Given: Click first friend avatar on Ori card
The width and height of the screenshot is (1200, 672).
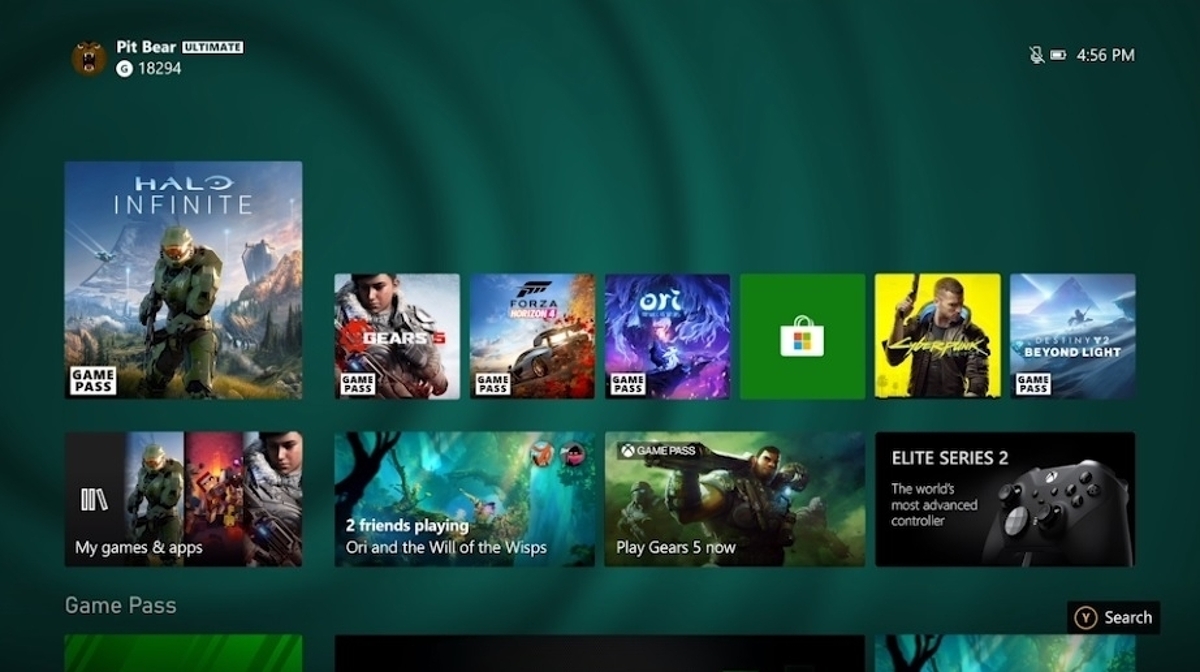Looking at the screenshot, I should click(x=543, y=453).
